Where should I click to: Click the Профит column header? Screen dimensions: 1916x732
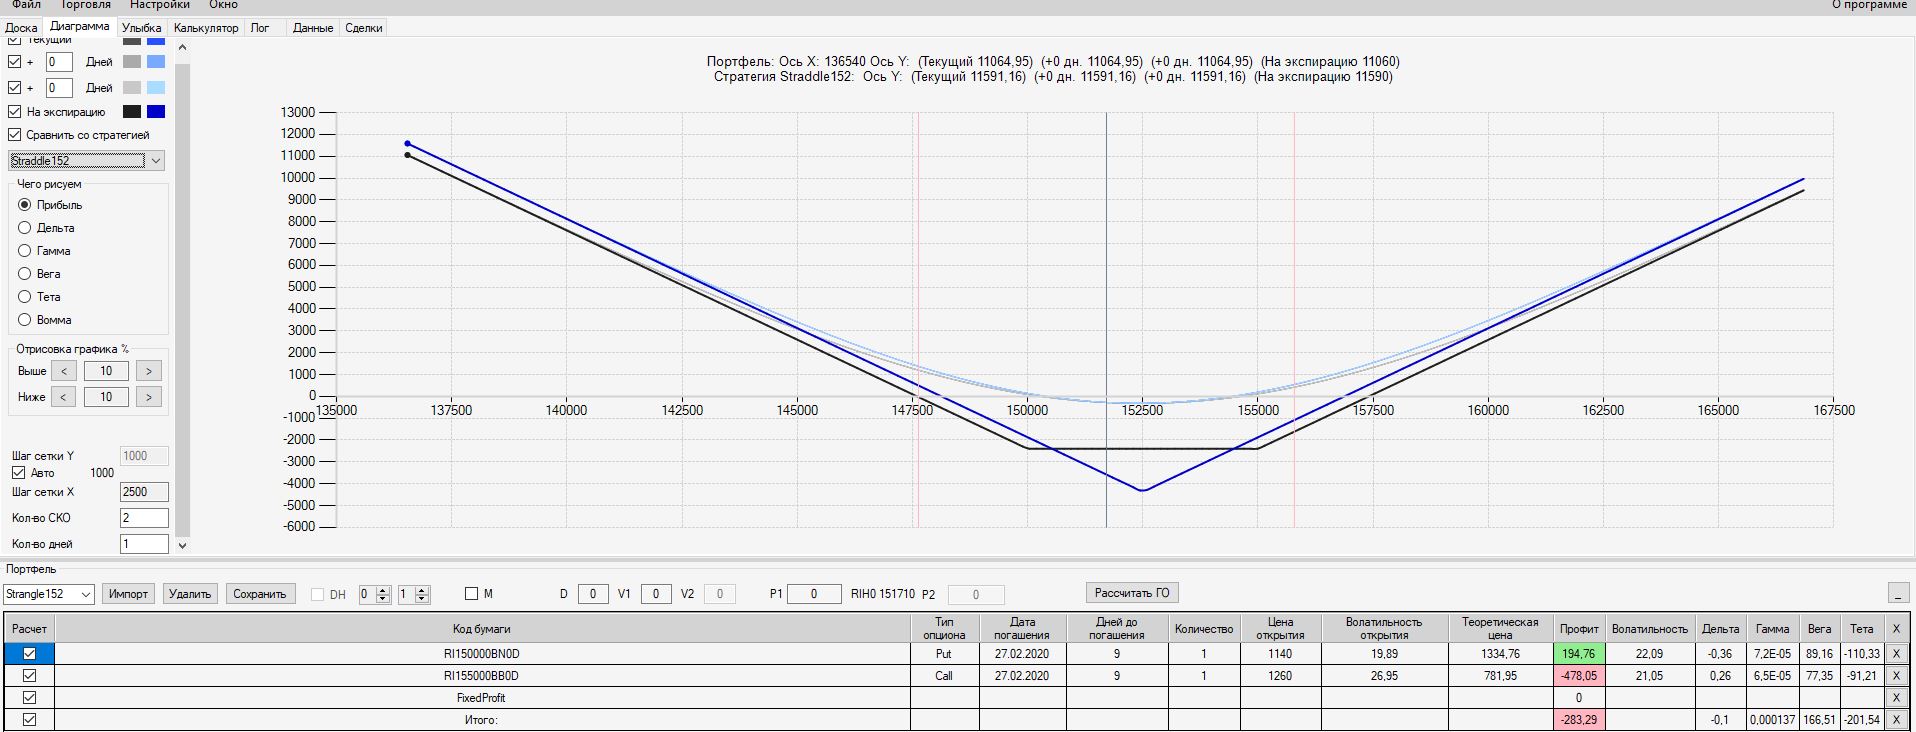(x=1579, y=629)
